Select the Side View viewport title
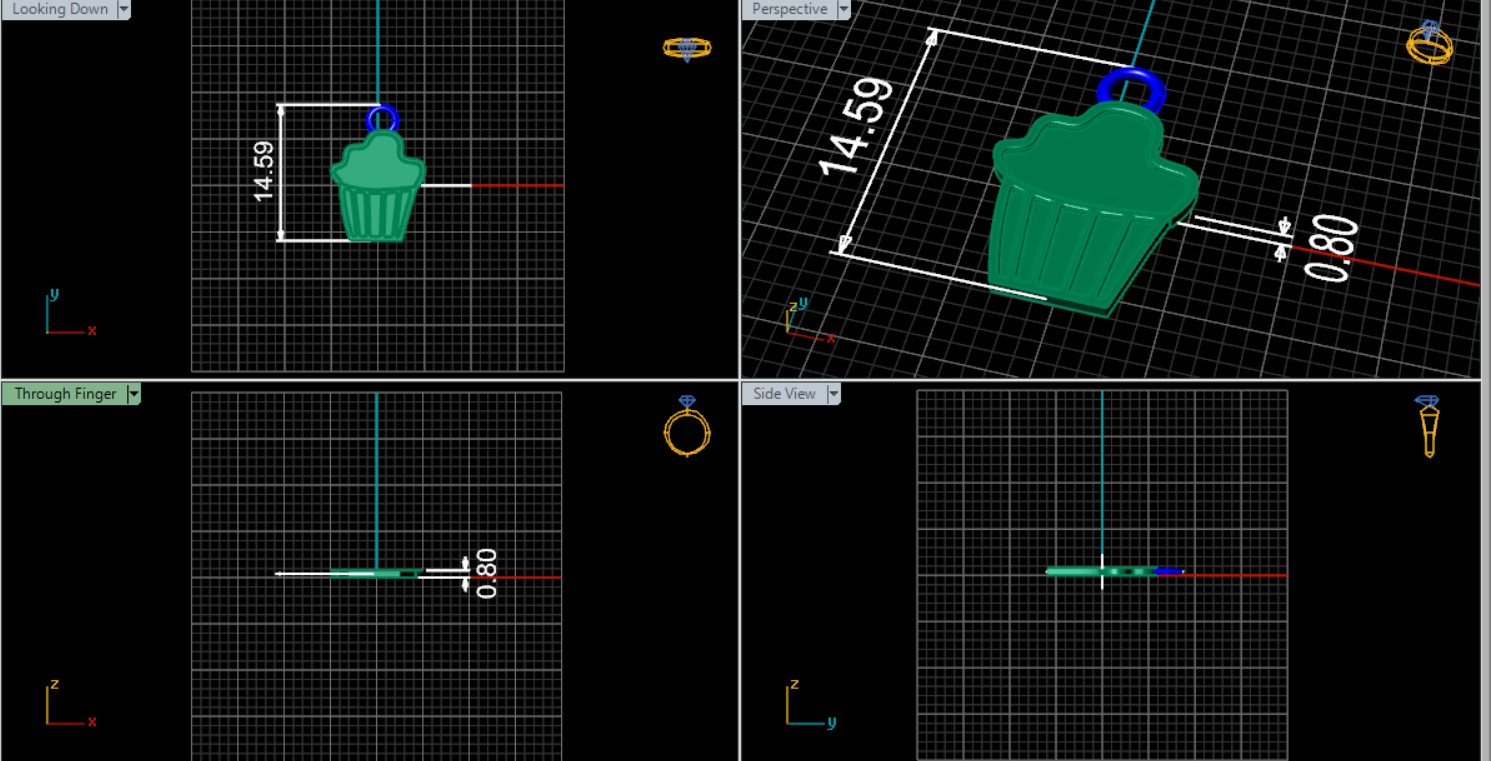The image size is (1491, 761). 783,394
